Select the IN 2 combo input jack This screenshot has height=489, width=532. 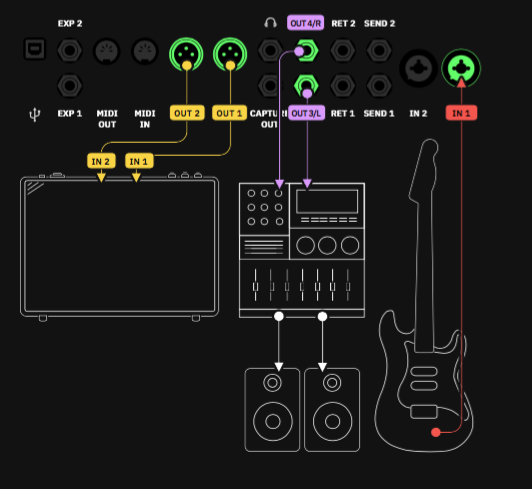pyautogui.click(x=418, y=69)
